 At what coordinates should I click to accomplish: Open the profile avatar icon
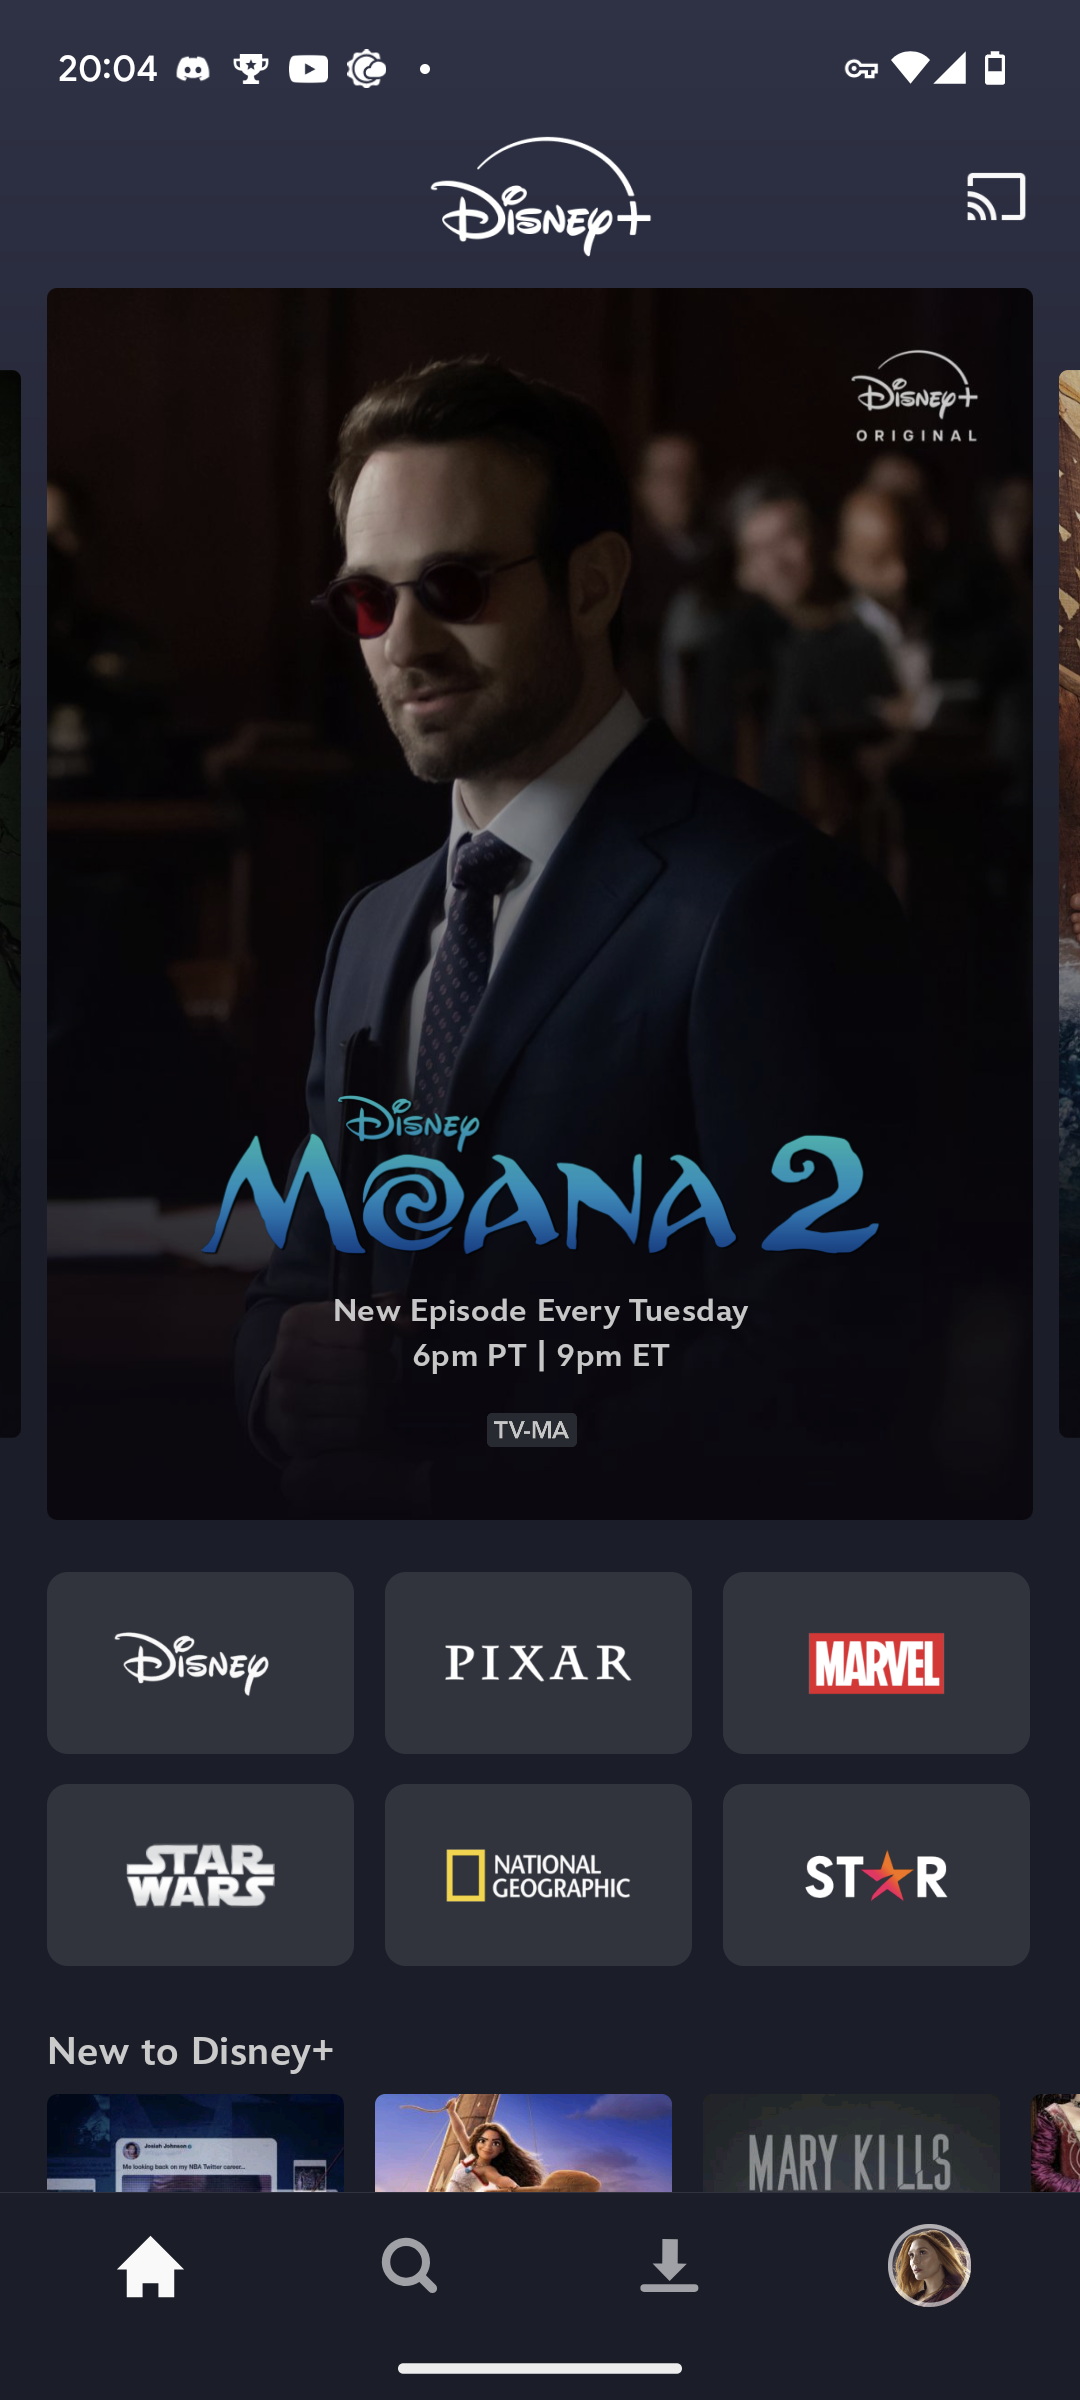click(929, 2265)
